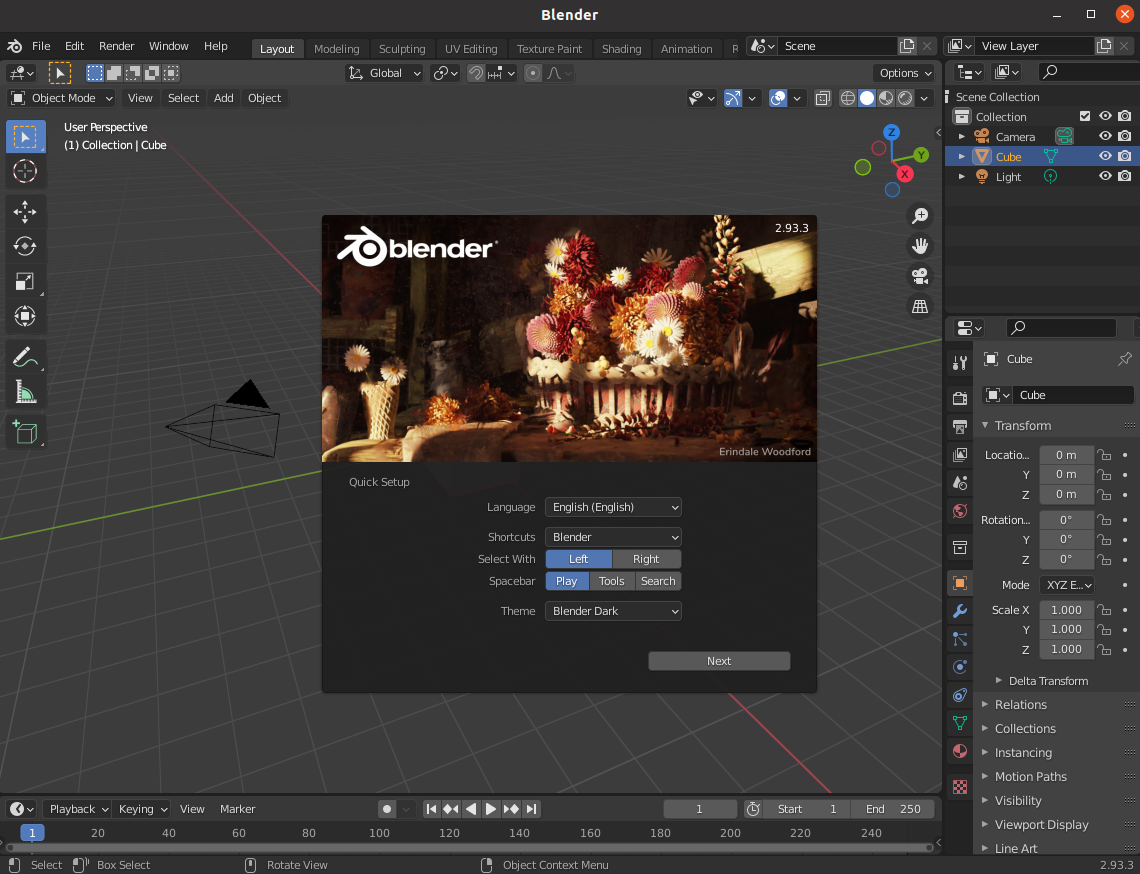Viewport: 1140px width, 874px height.
Task: Toggle the snap magnet button
Action: (475, 73)
